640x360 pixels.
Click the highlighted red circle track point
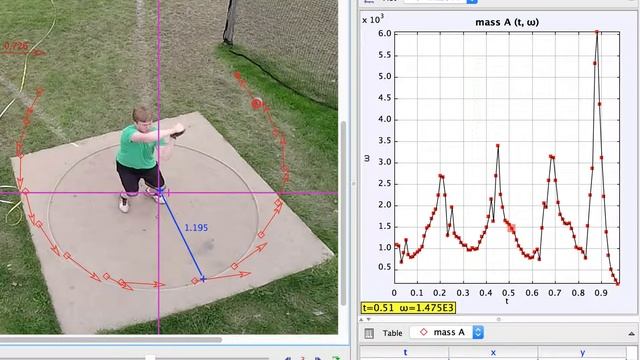coord(256,104)
